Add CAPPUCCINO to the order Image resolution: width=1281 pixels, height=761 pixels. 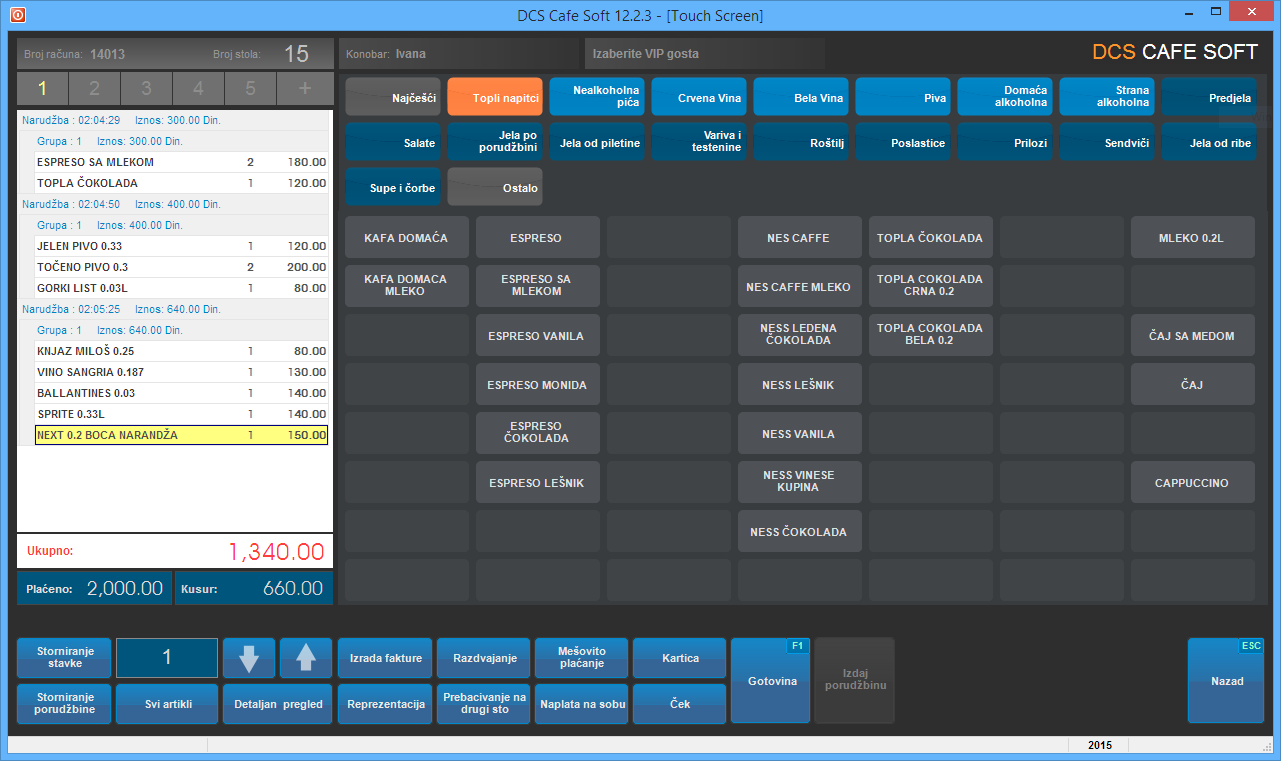point(1192,483)
